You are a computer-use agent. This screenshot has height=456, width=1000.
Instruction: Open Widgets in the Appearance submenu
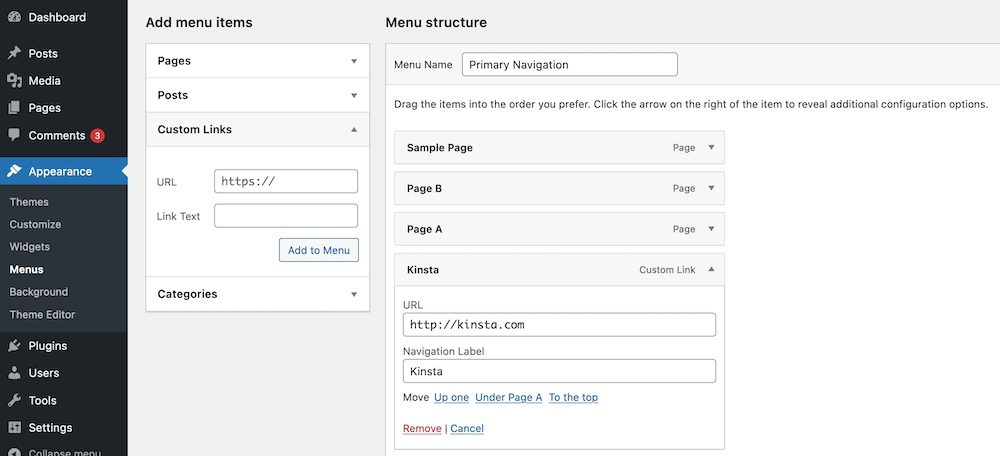[x=30, y=247]
